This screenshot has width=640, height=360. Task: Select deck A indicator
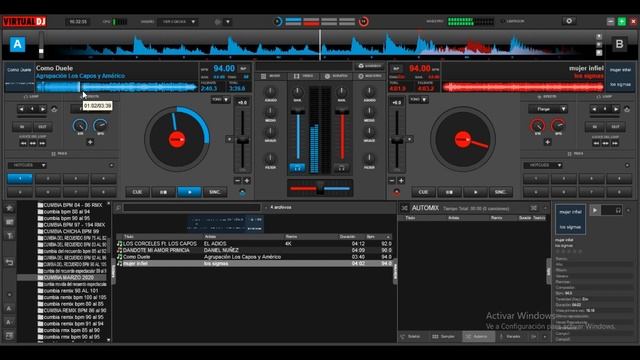pos(18,44)
